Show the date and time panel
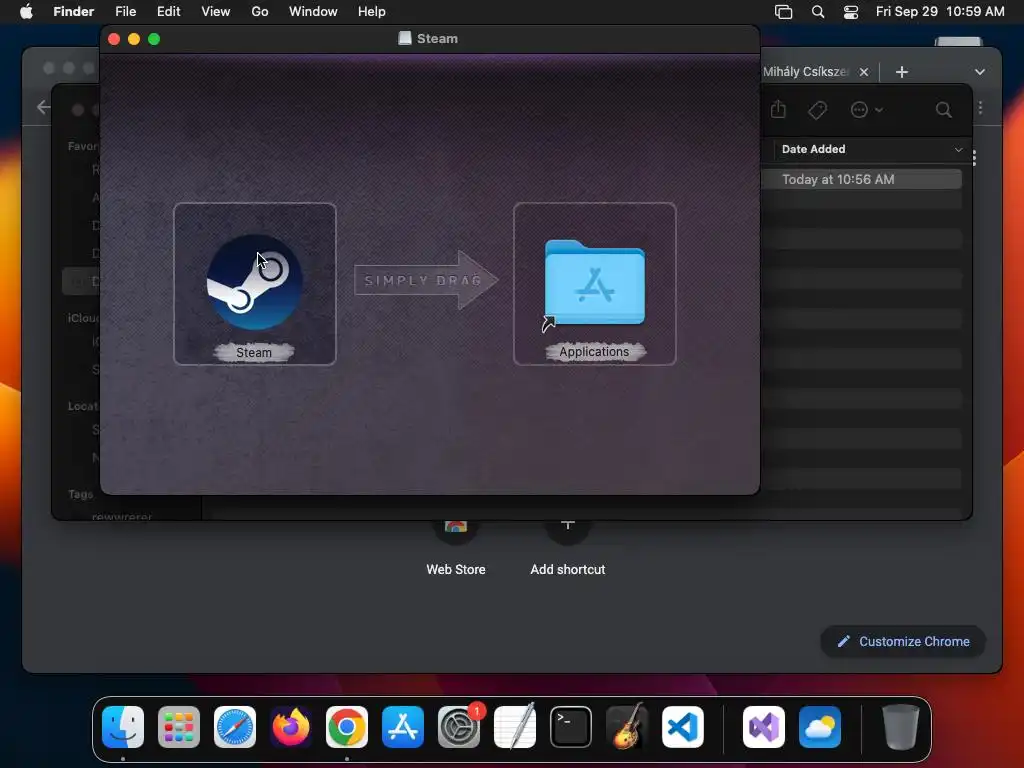The image size is (1024, 768). [x=940, y=12]
